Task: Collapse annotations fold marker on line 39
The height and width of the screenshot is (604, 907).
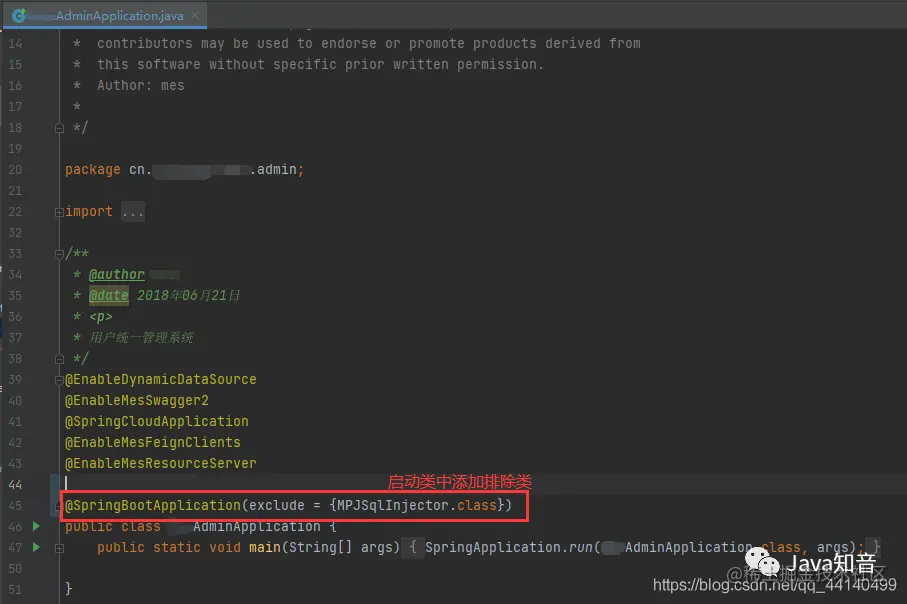Action: click(x=59, y=380)
